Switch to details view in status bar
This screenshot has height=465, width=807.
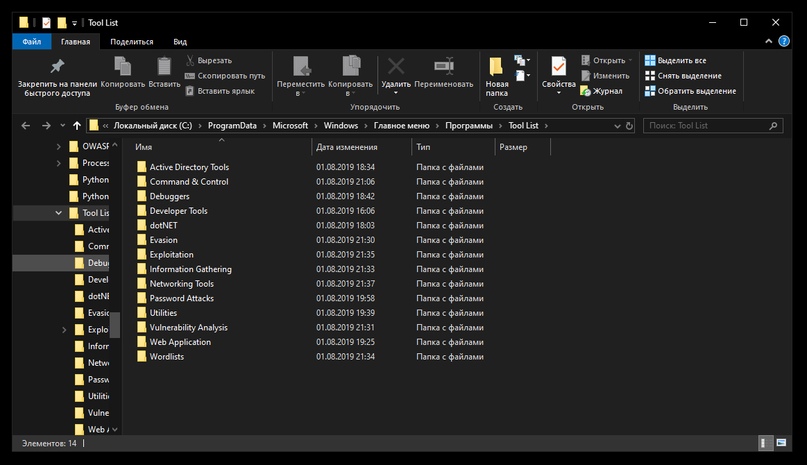coord(765,442)
